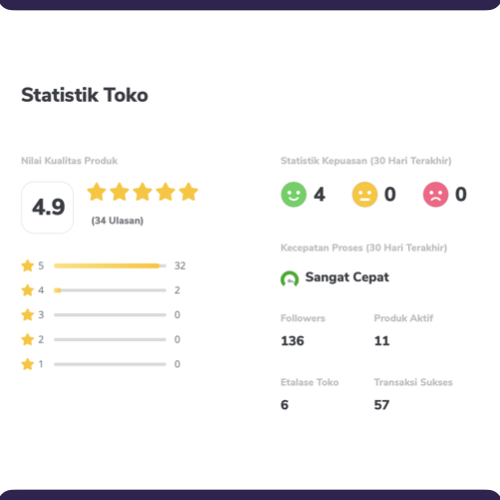The width and height of the screenshot is (500, 500).
Task: Click the Etalase Toko count 6
Action: (284, 405)
